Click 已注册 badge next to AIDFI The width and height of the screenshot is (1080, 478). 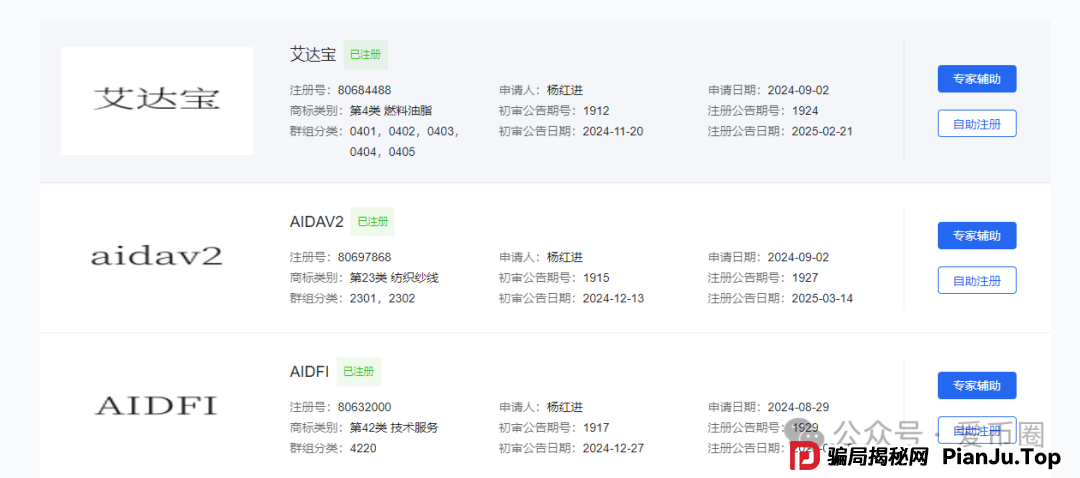click(x=358, y=372)
